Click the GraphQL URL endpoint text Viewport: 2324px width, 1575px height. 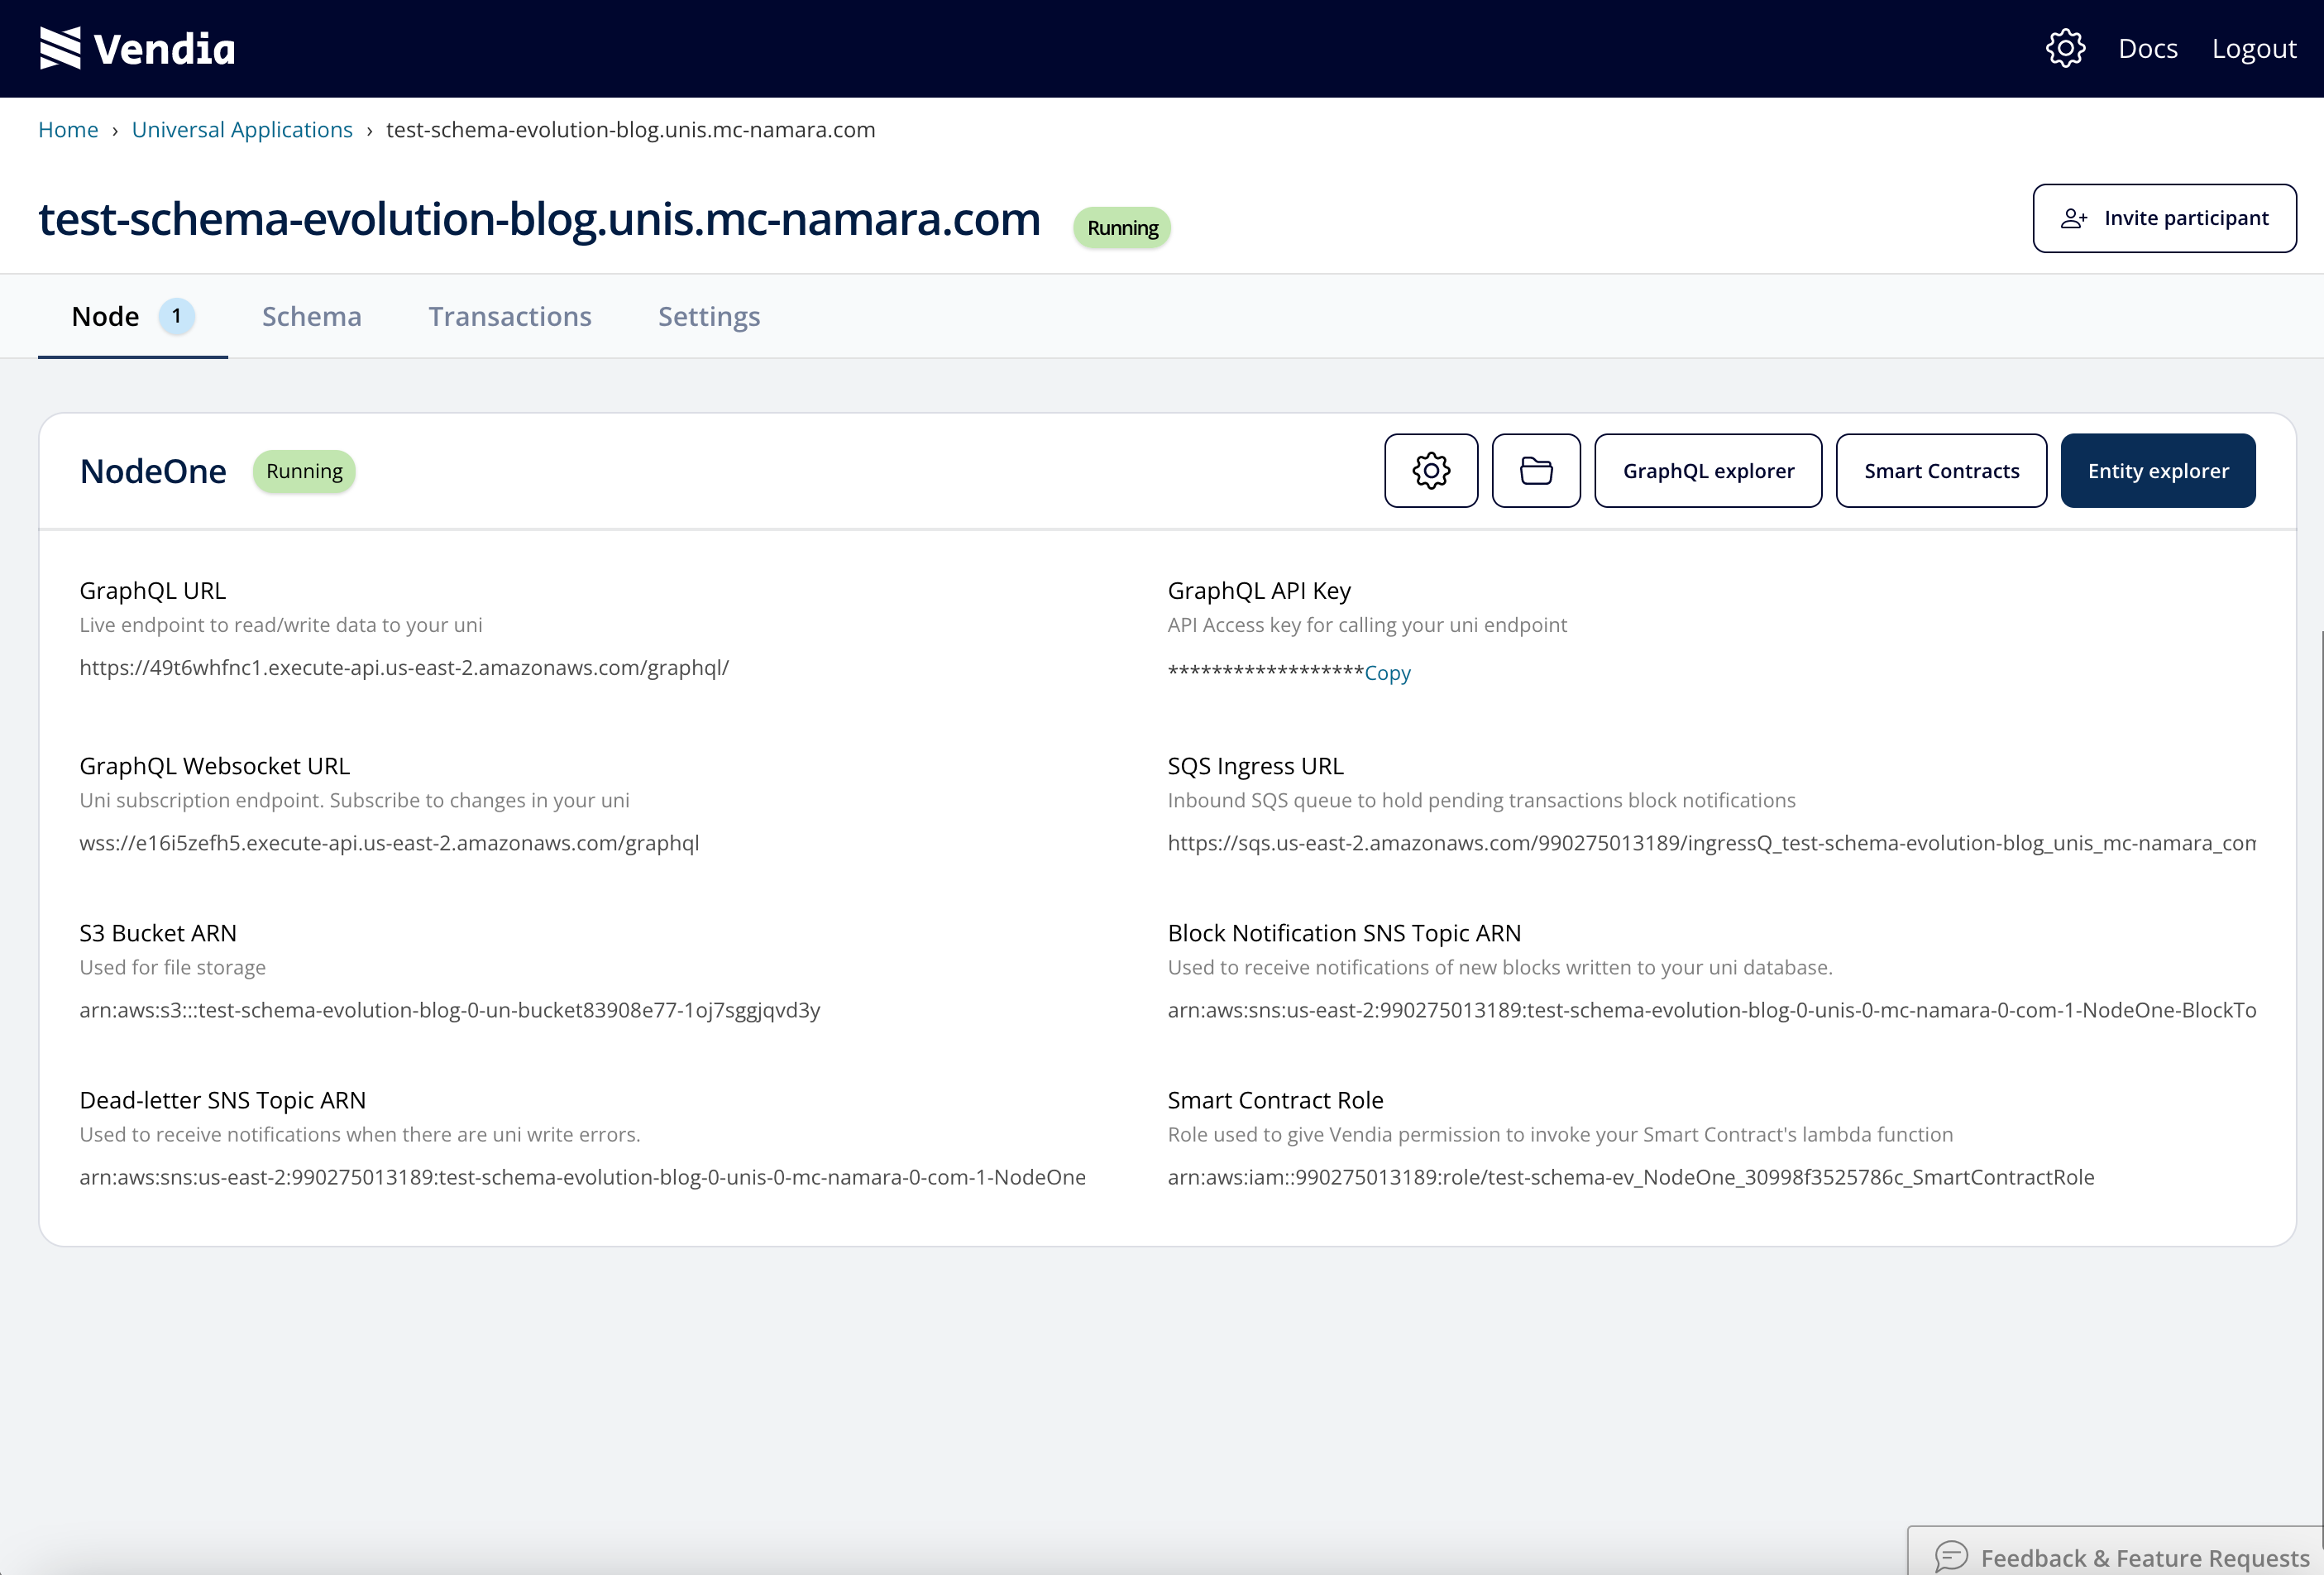[x=404, y=667]
